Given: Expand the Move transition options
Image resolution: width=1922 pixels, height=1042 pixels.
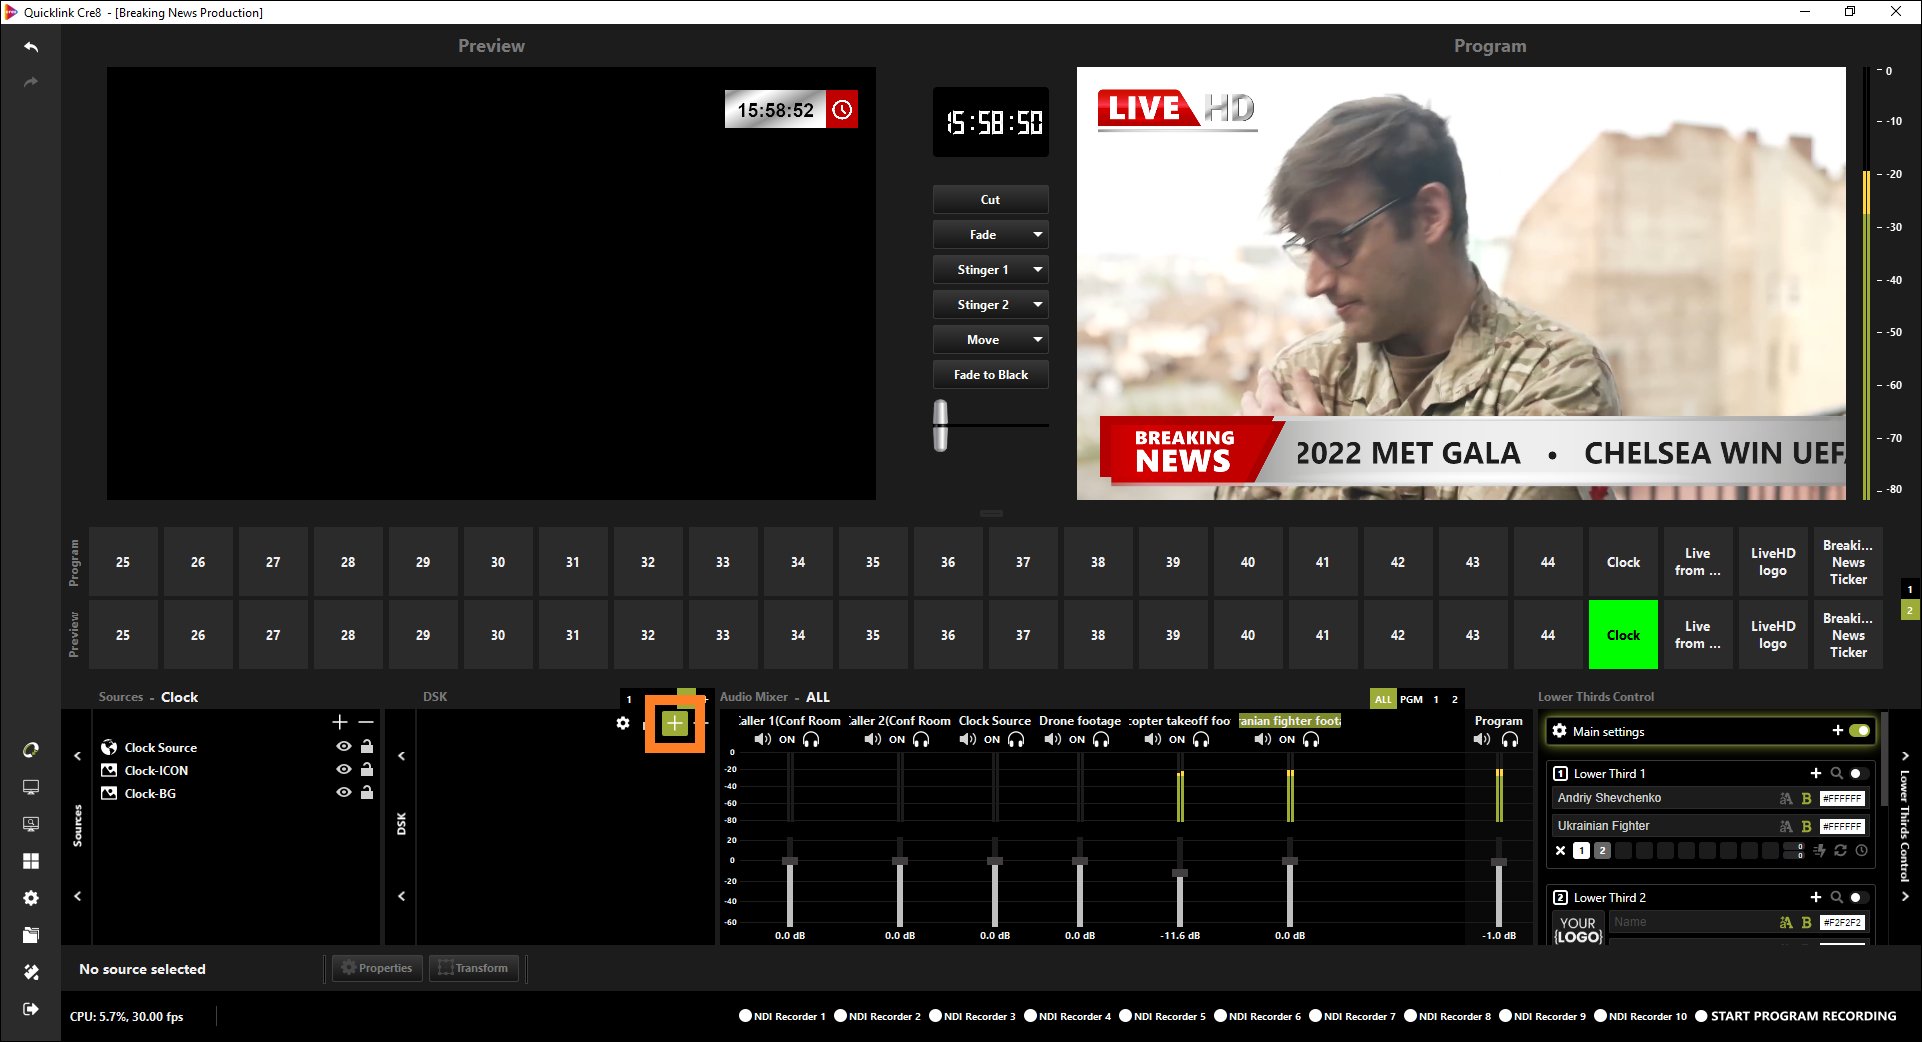Looking at the screenshot, I should pyautogui.click(x=1038, y=340).
